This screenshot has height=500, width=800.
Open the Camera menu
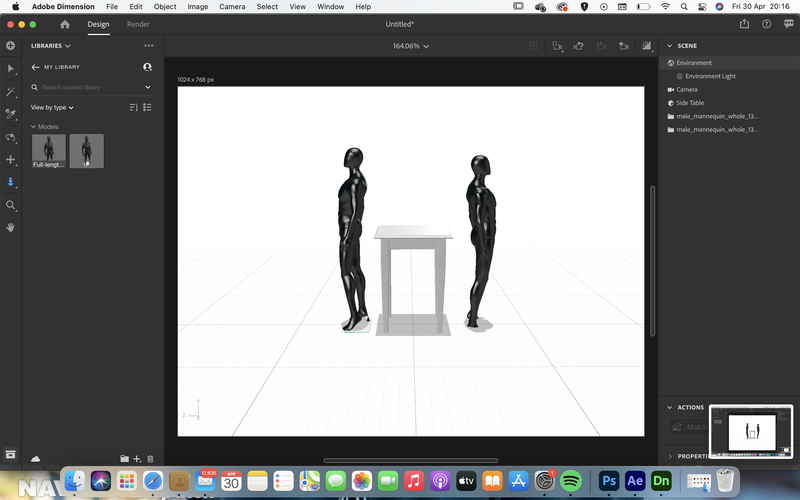click(x=232, y=7)
